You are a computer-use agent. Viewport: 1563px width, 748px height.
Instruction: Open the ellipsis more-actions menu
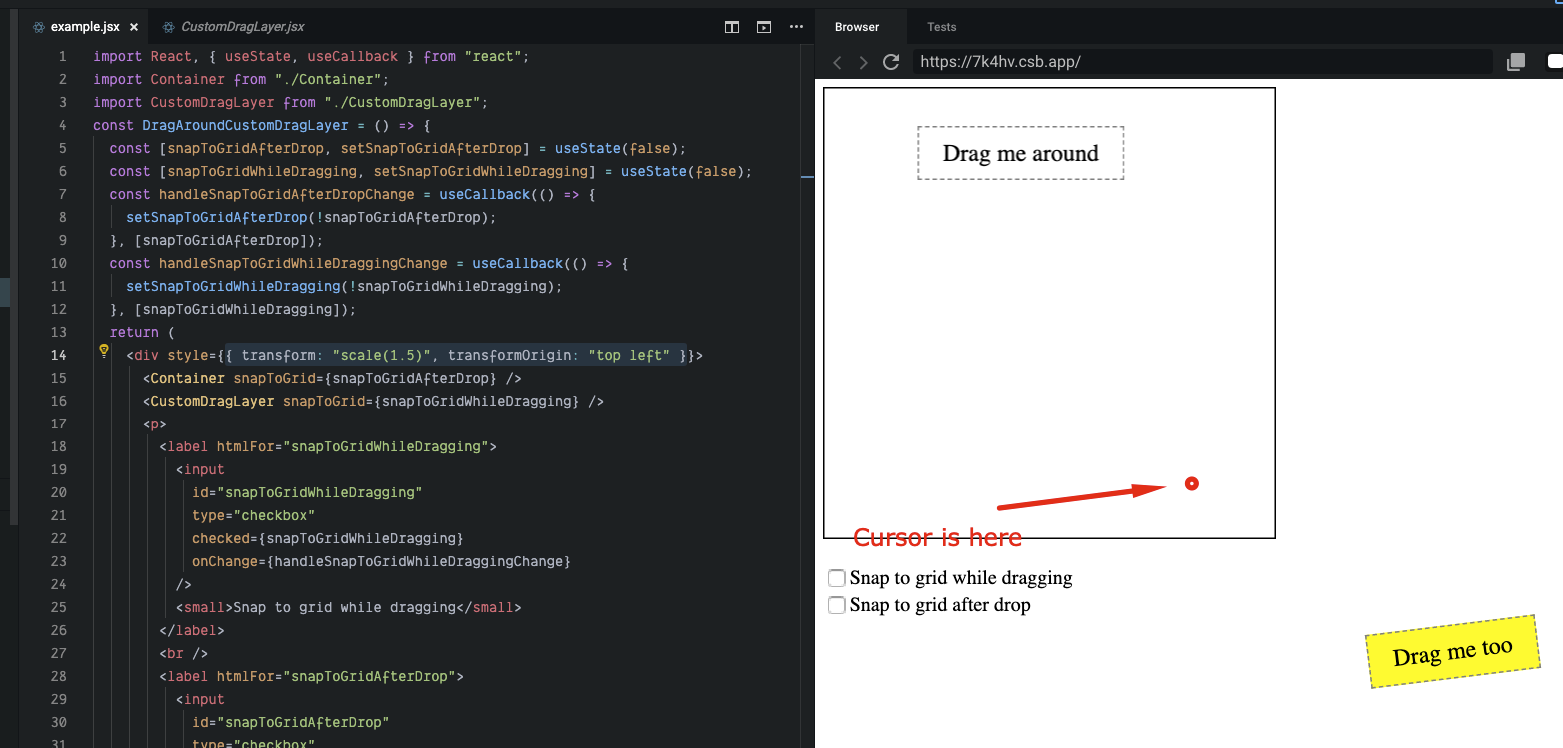coord(796,27)
